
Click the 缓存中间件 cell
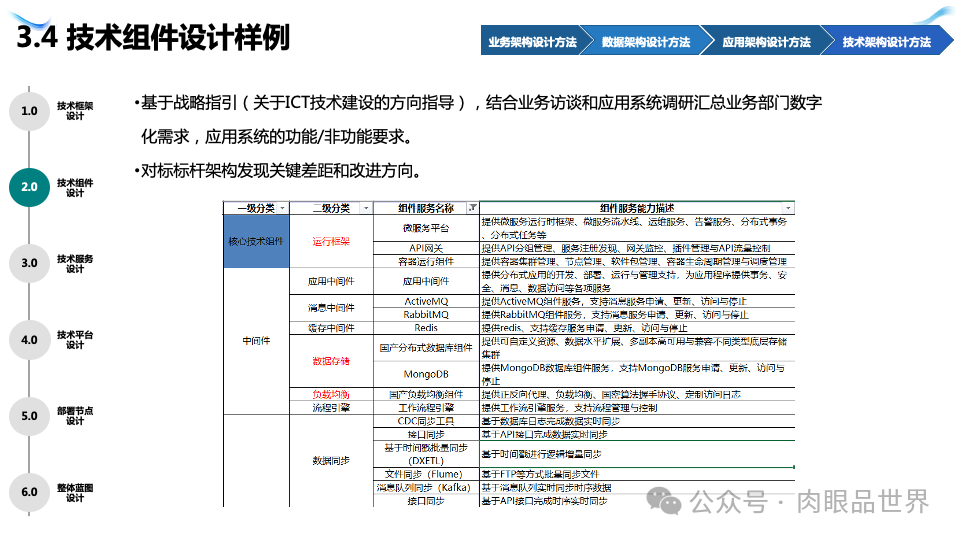pos(331,328)
